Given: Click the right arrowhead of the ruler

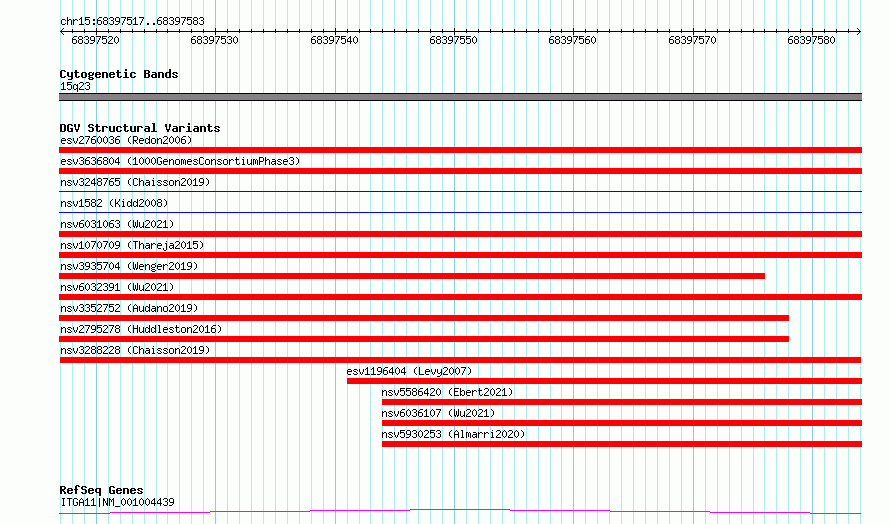Looking at the screenshot, I should [x=859, y=32].
